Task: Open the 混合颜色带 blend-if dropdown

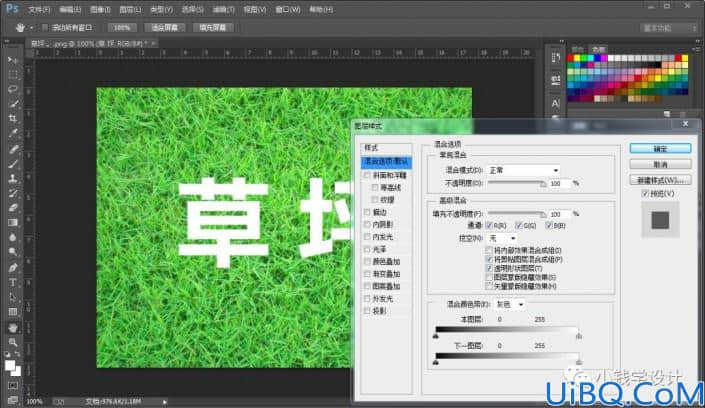Action: 509,305
